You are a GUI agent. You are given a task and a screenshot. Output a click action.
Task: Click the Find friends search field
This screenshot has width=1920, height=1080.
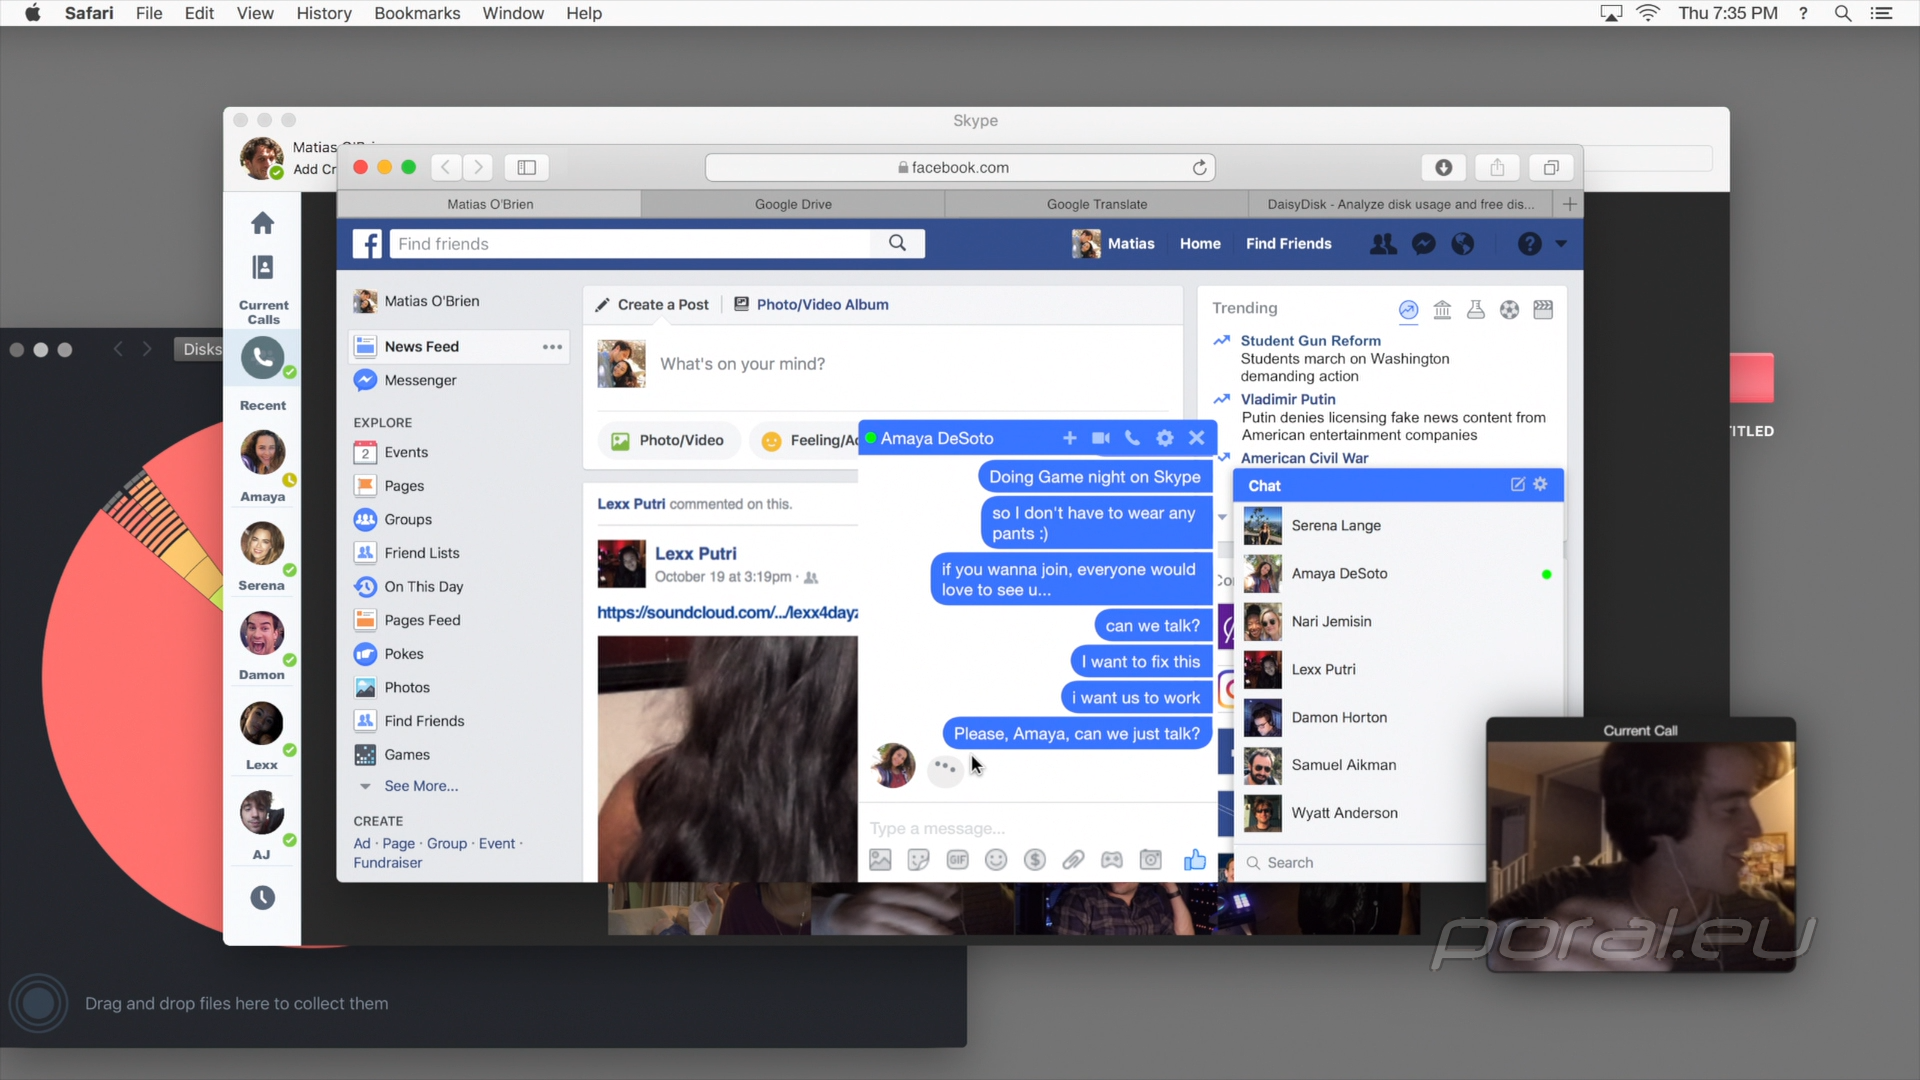(x=630, y=244)
